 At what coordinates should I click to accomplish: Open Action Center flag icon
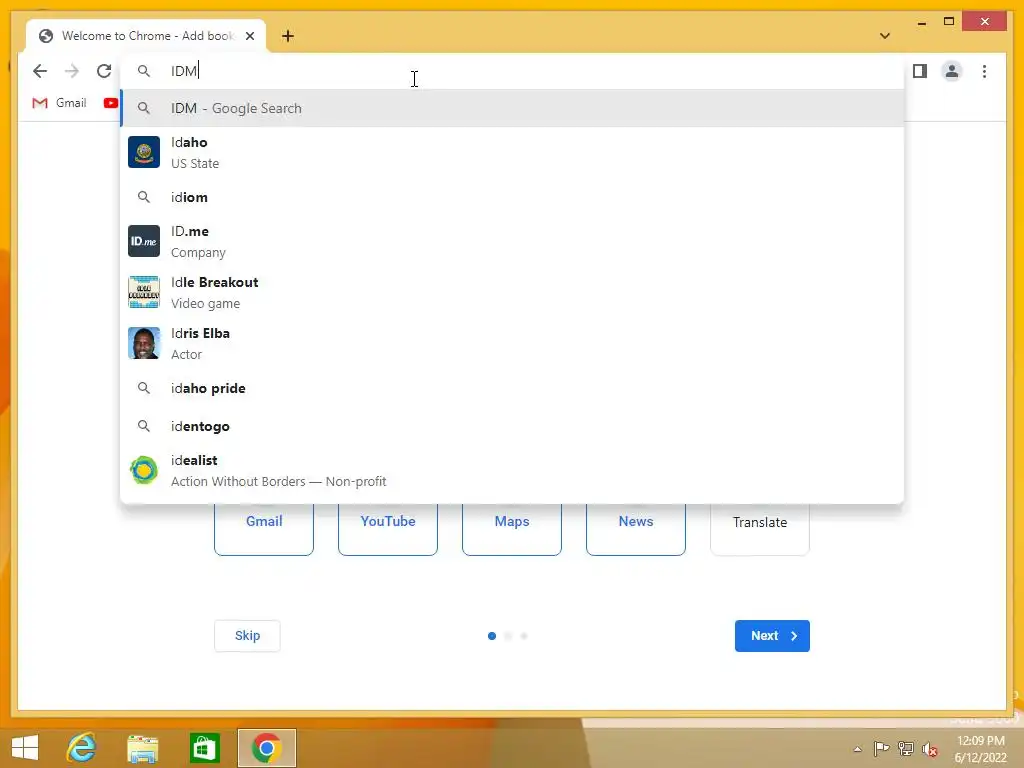(x=881, y=748)
